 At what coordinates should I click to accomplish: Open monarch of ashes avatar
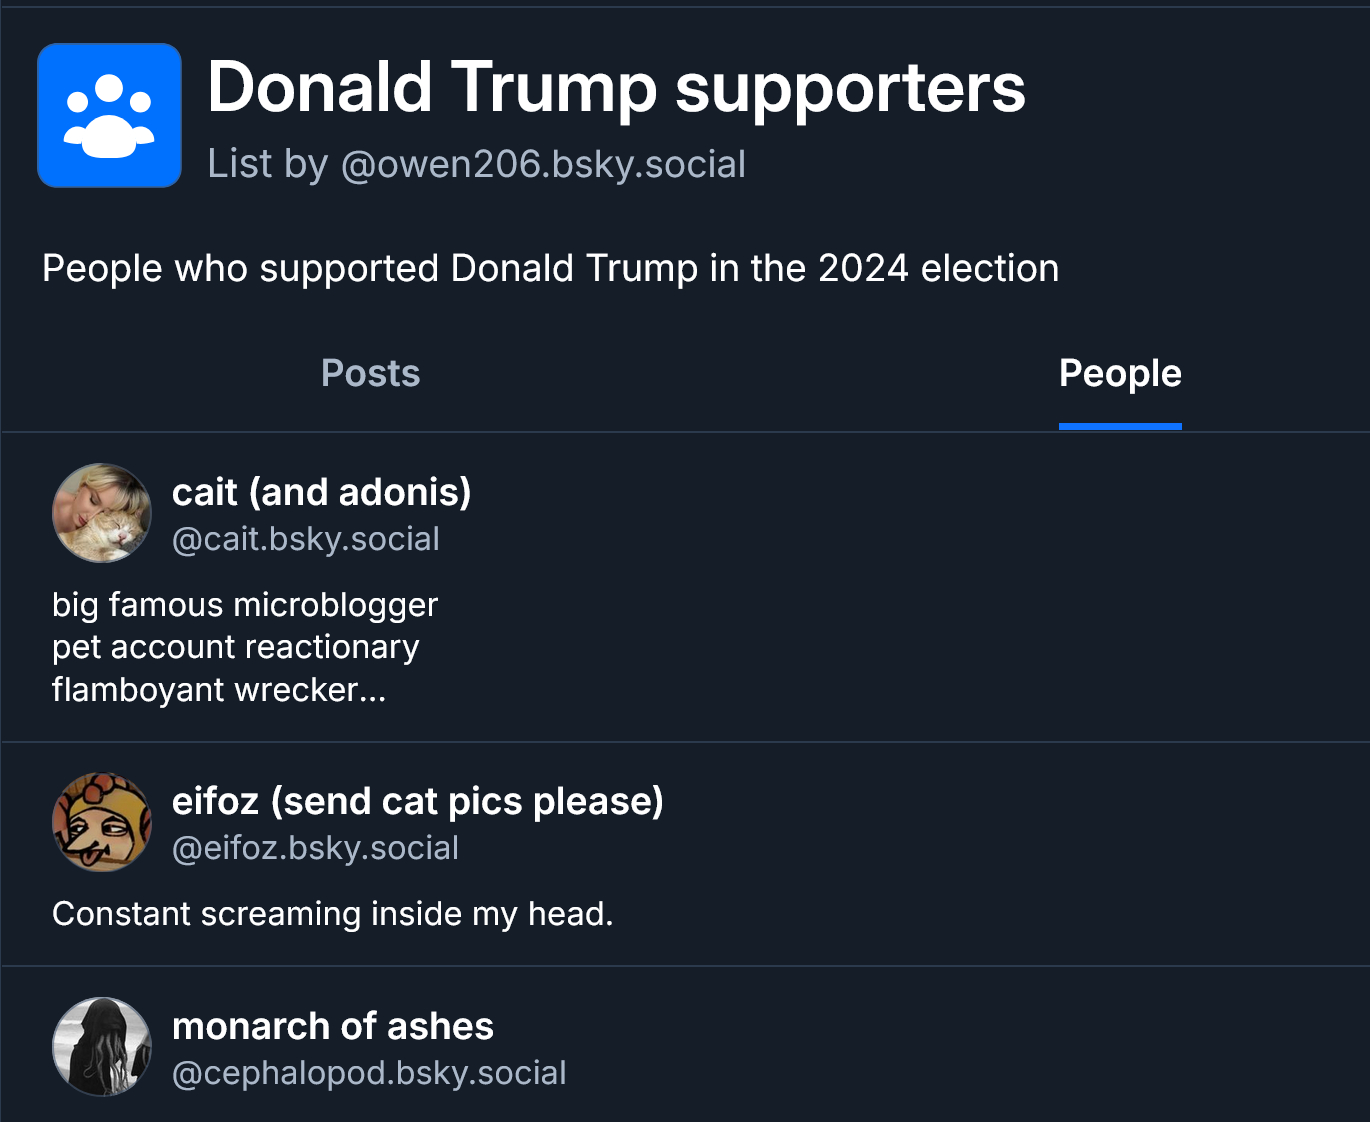[x=102, y=1046]
